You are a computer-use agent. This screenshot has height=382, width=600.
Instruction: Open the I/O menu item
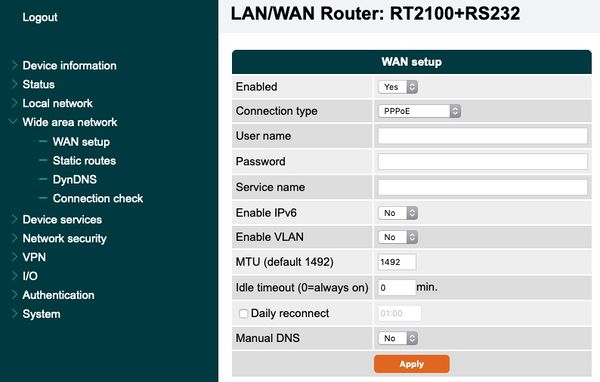30,276
